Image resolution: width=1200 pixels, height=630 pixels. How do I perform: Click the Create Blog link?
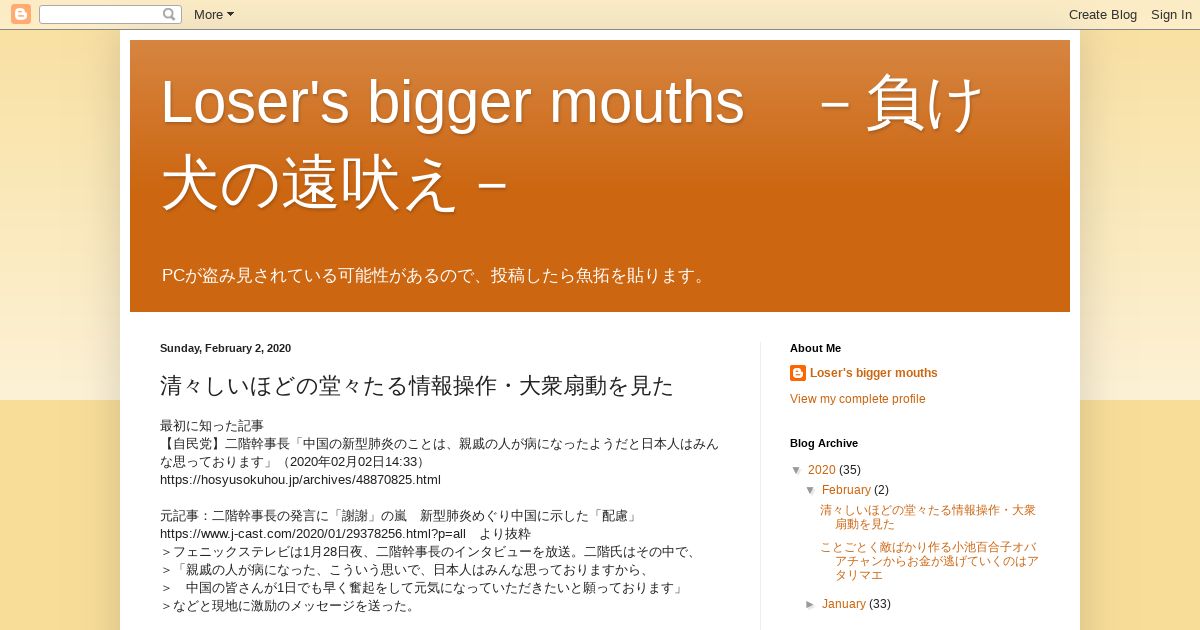(x=1103, y=14)
